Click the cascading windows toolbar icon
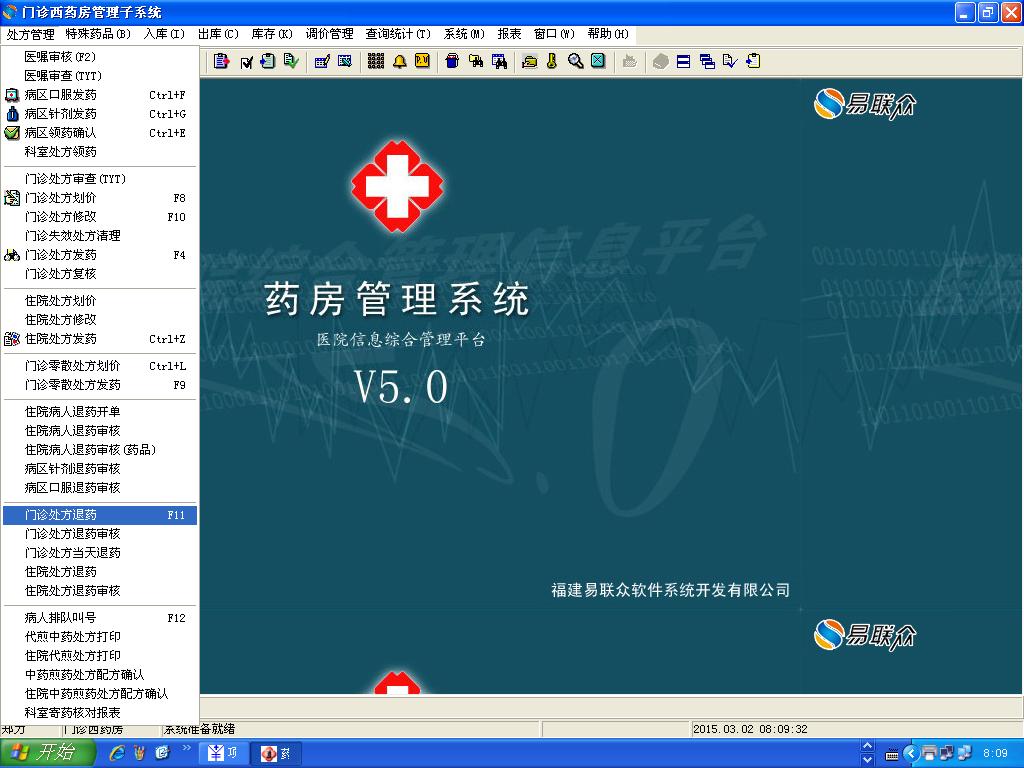This screenshot has width=1024, height=768. tap(707, 62)
